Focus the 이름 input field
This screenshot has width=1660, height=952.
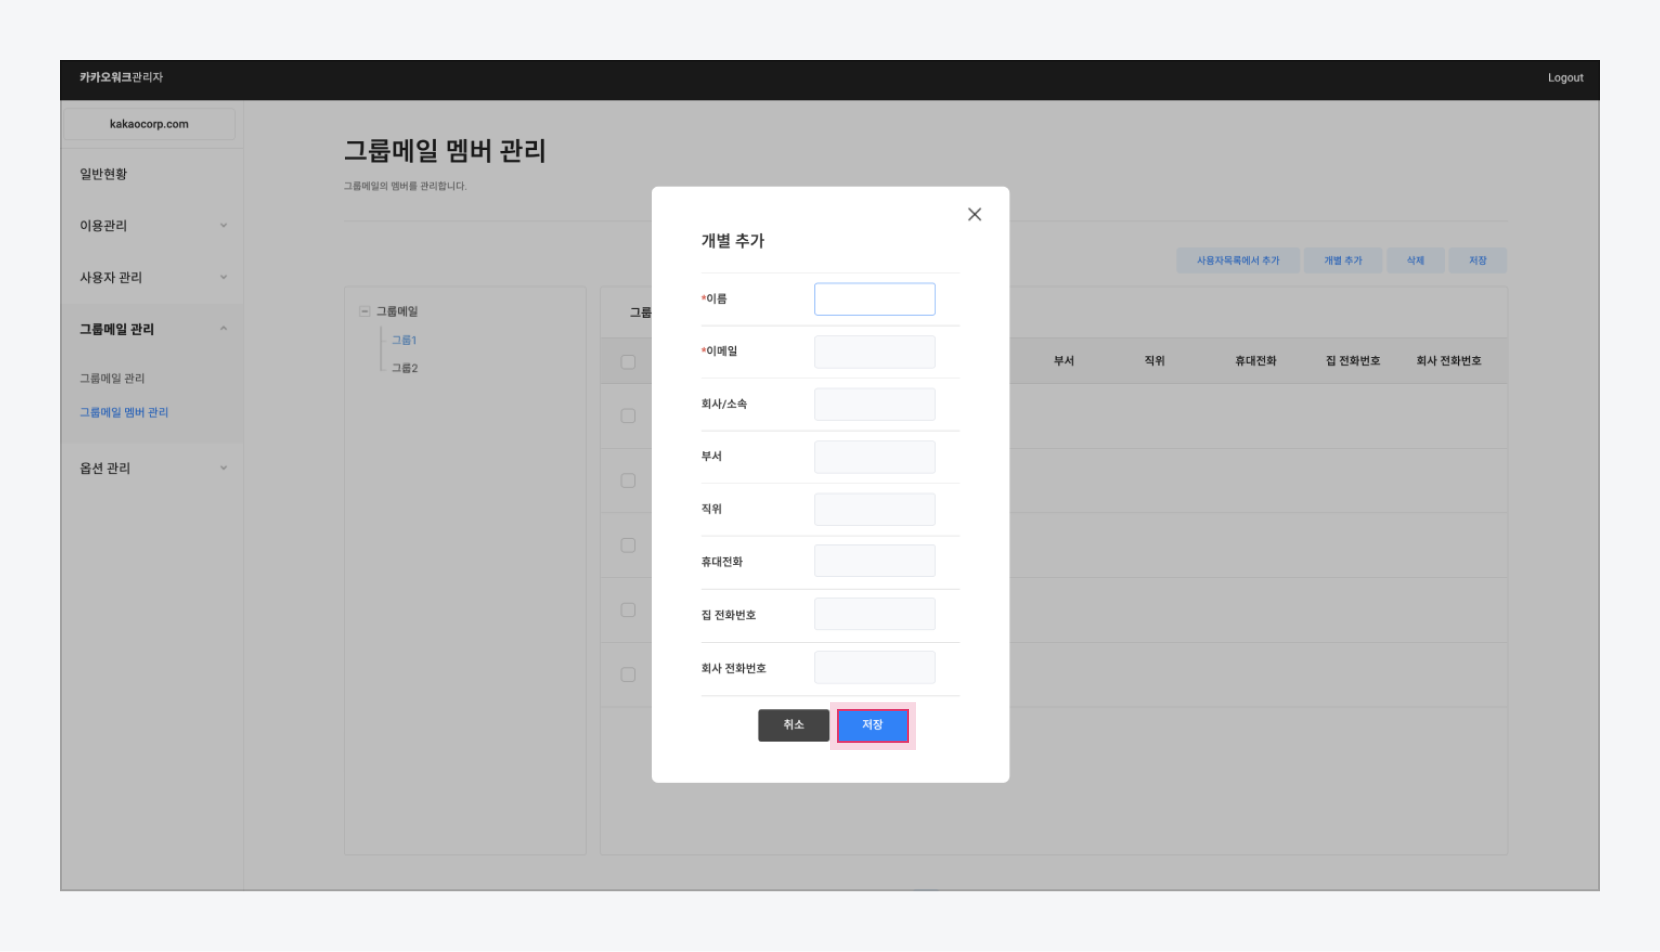[874, 299]
